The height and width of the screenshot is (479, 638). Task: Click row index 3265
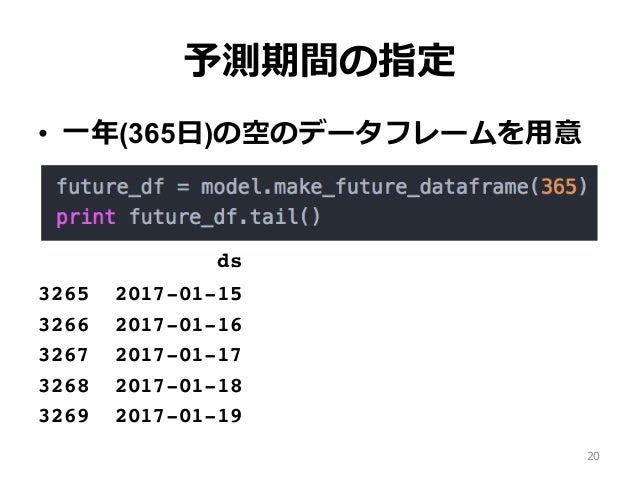(64, 294)
